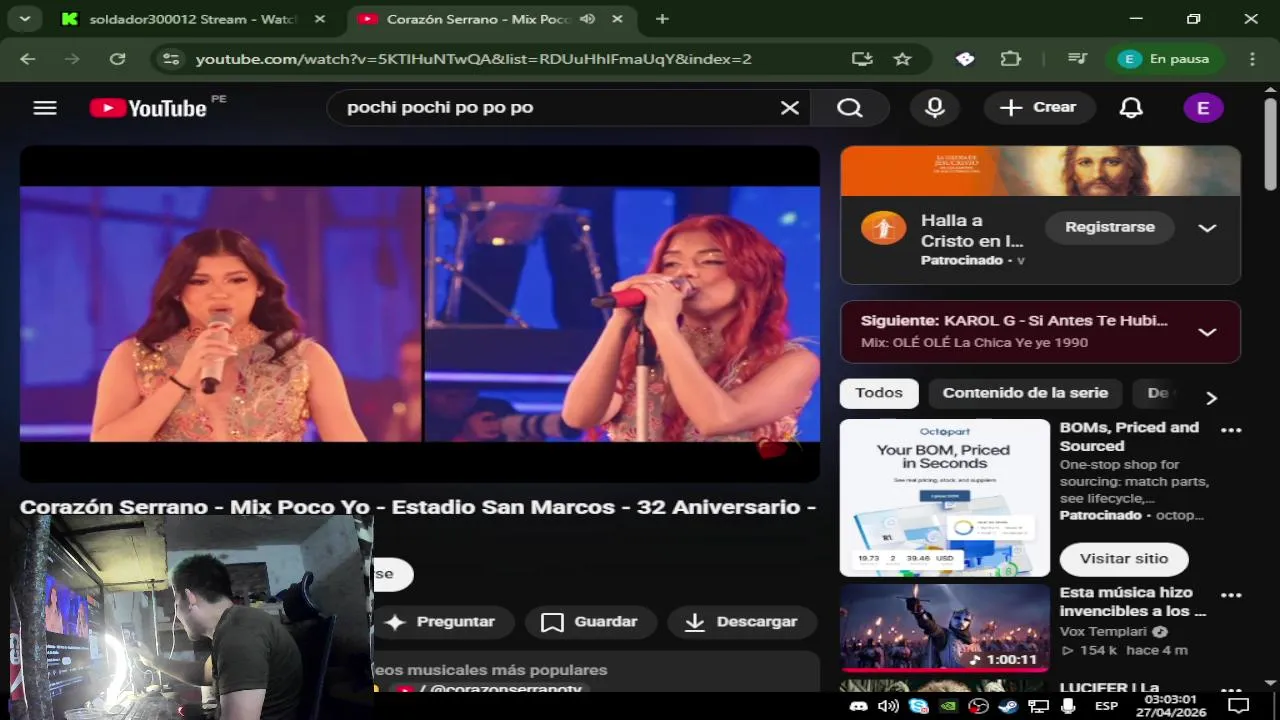The width and height of the screenshot is (1280, 720).
Task: Install app icon in address bar
Action: 862,59
